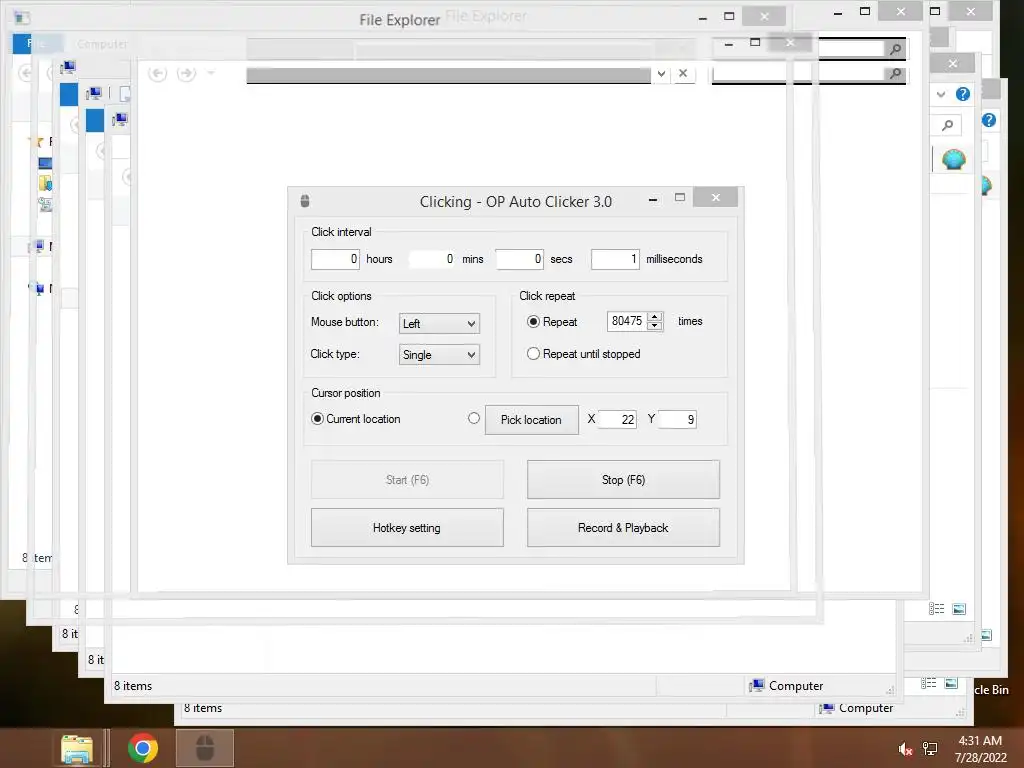Click the teal seashell icon at right
1024x768 pixels.
(x=953, y=159)
